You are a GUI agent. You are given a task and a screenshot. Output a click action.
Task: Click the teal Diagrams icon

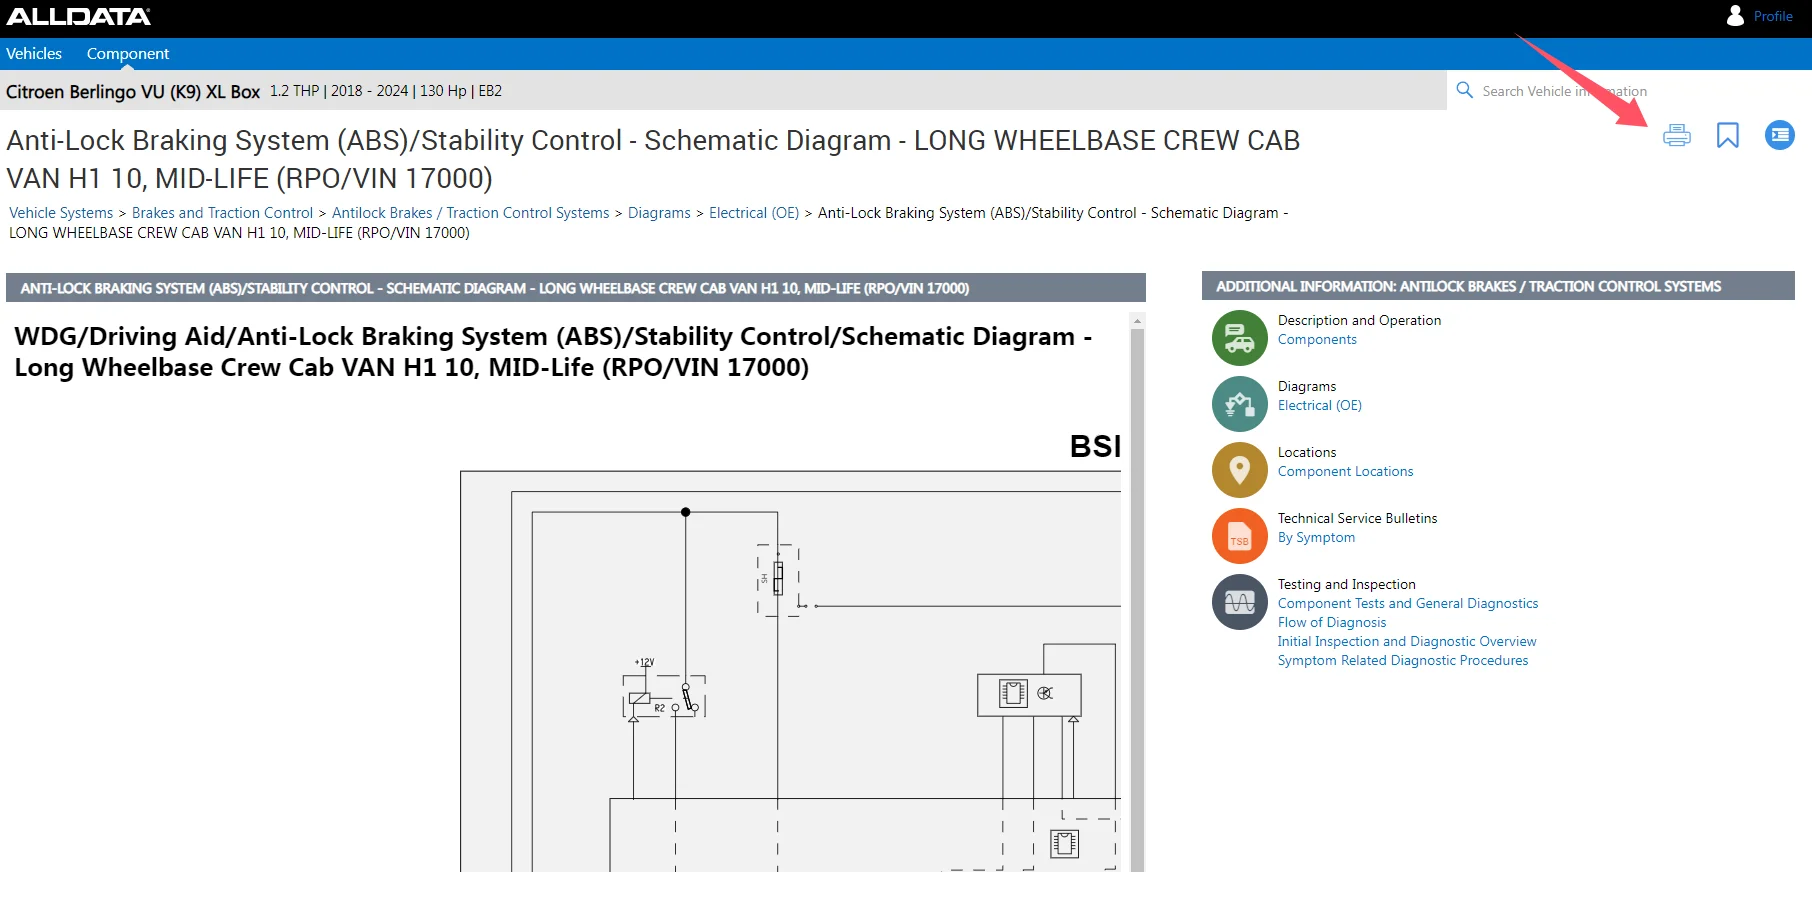[x=1240, y=404]
